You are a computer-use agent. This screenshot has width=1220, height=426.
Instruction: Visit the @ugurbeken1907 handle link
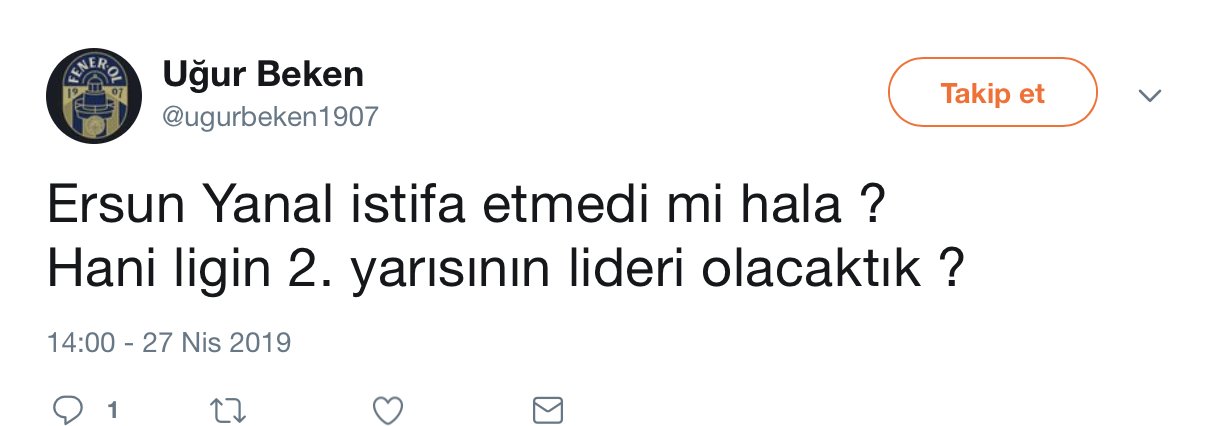tap(270, 117)
